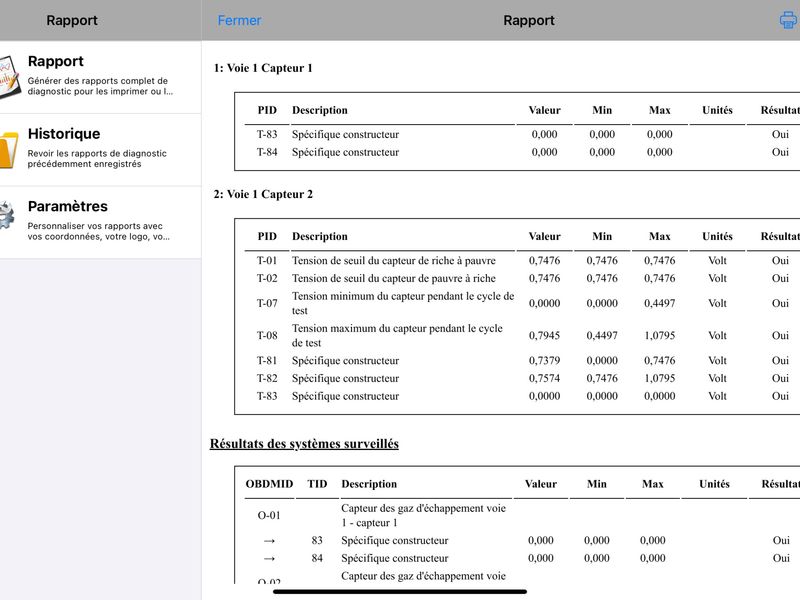Click the first arrow icon under O-01
This screenshot has width=800, height=600.
pyautogui.click(x=269, y=541)
